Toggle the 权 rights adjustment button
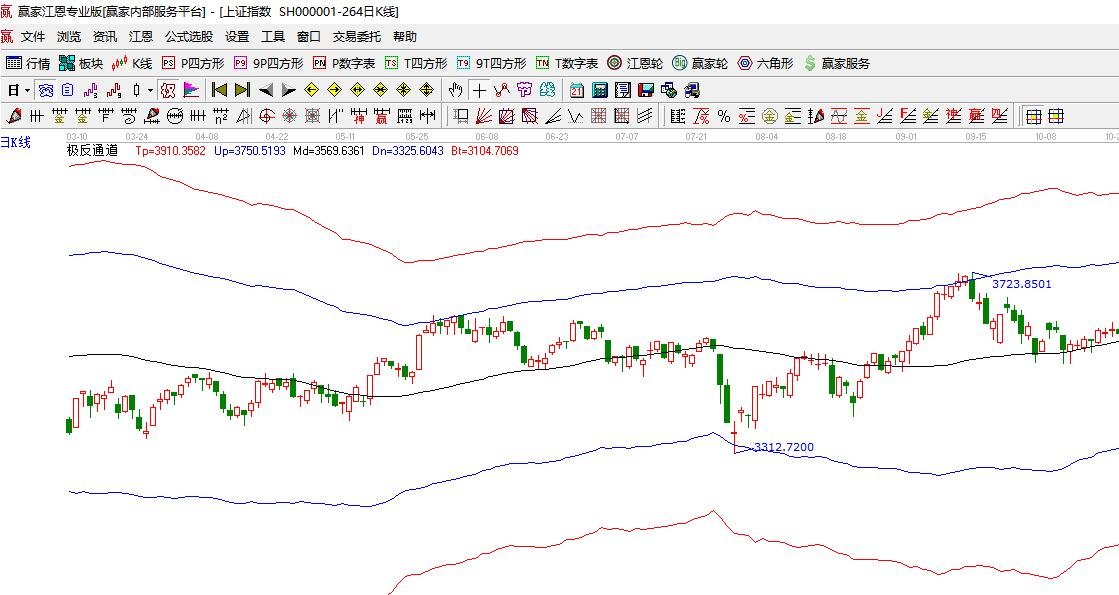Image resolution: width=1119 pixels, height=595 pixels. [x=168, y=90]
